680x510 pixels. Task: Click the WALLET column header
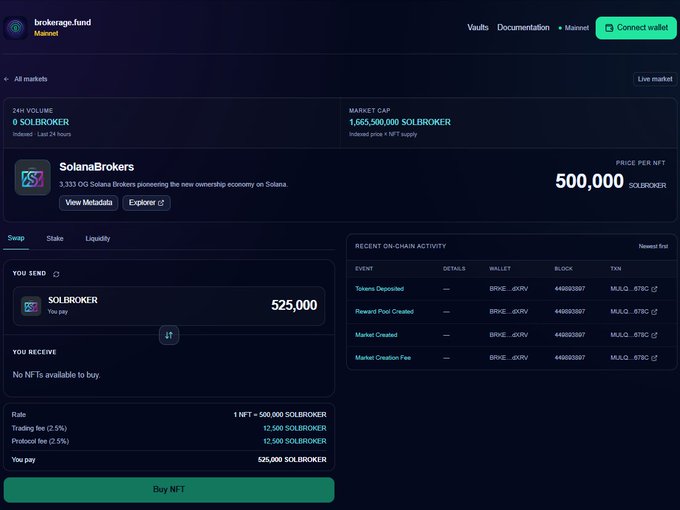[x=500, y=269]
